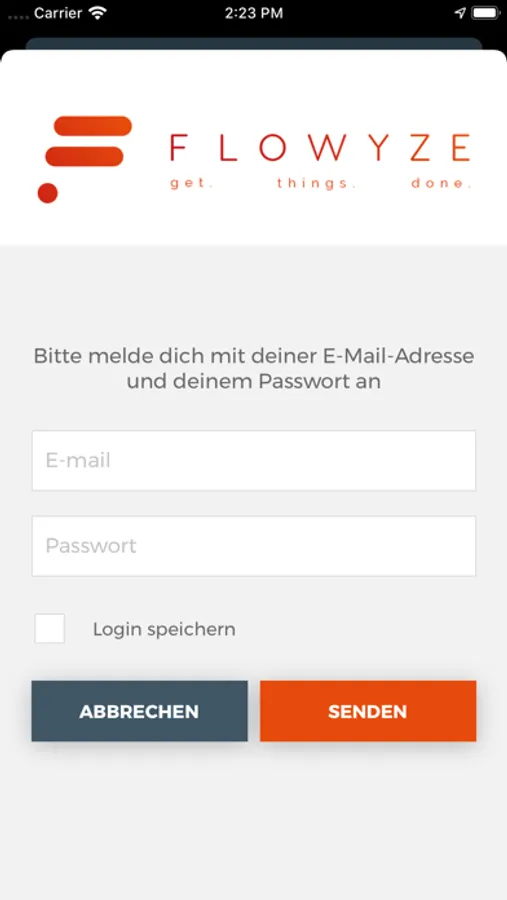Click the 'Bitte melde dich' instruction text
Viewport: 507px width, 900px height.
254,368
